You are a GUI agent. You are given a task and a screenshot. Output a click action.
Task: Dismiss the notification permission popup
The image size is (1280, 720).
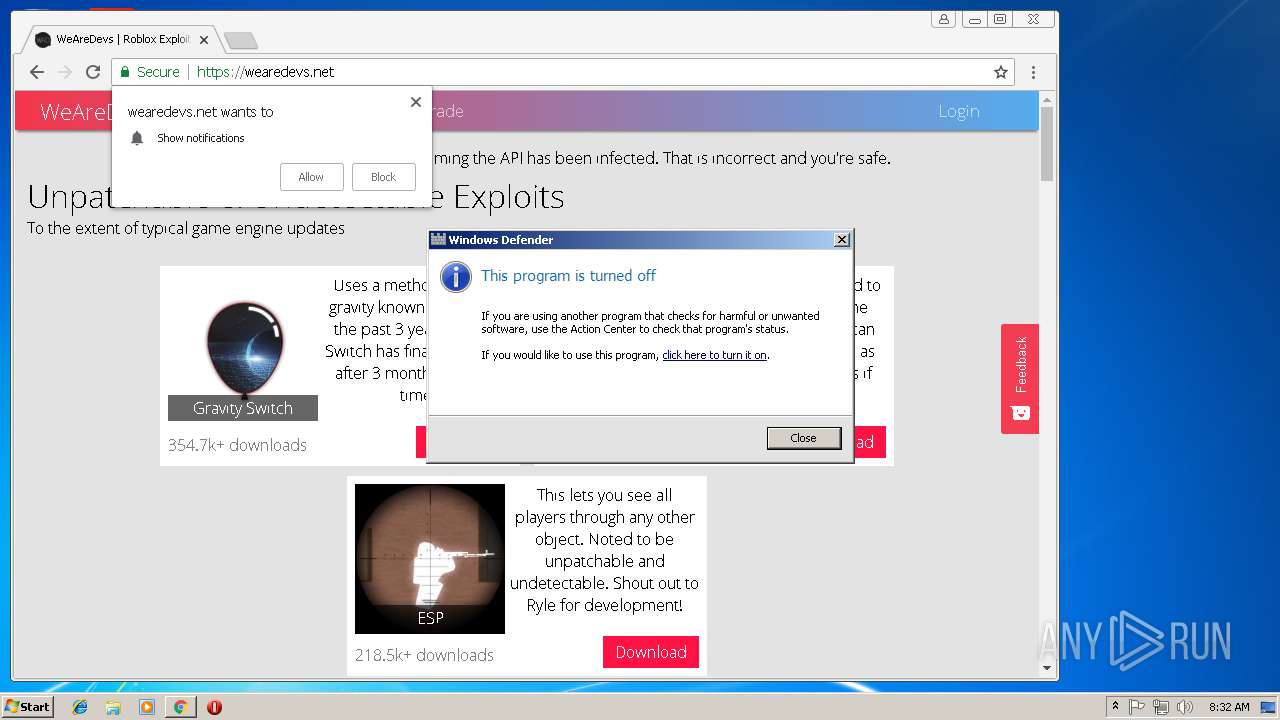click(x=416, y=102)
